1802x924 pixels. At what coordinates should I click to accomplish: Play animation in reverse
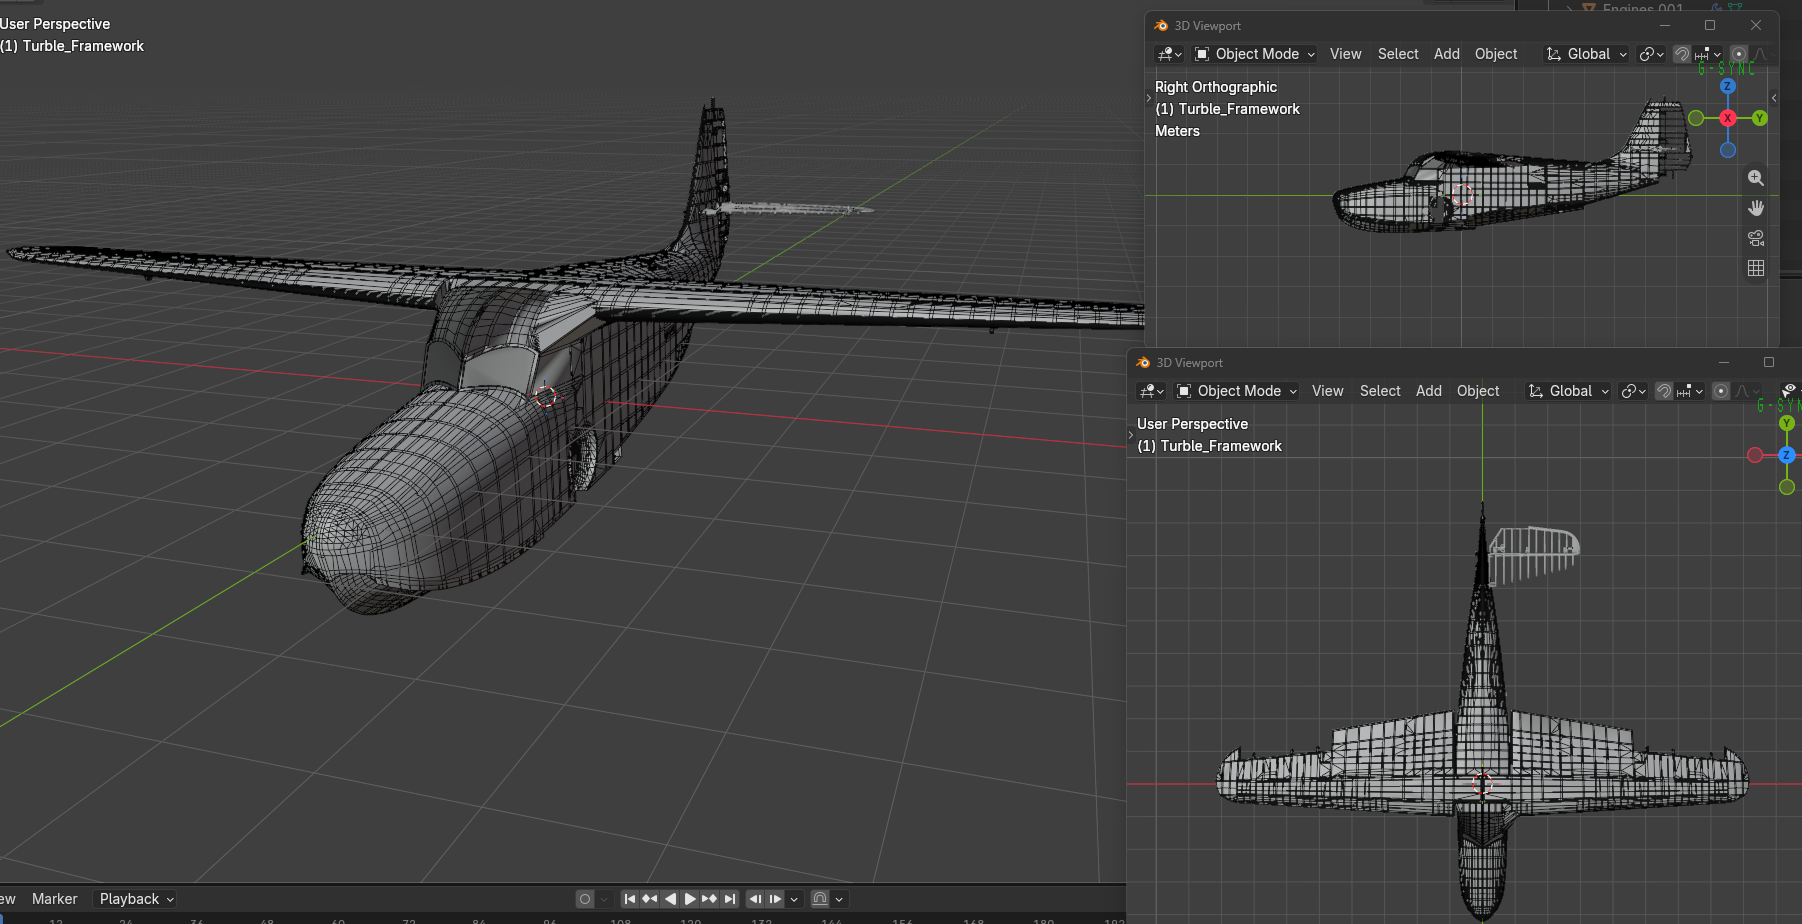coord(670,899)
